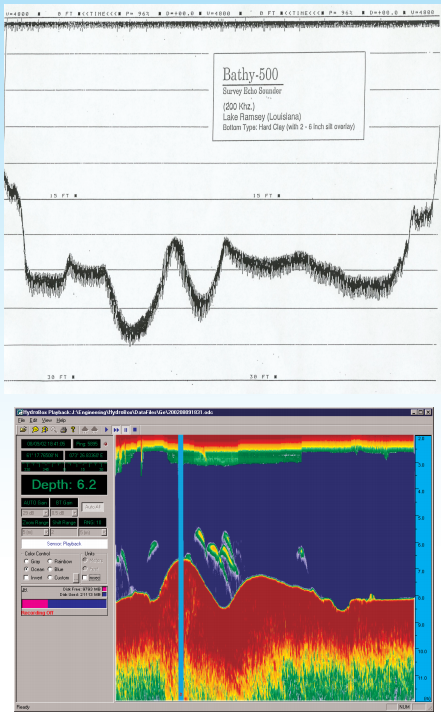Open the Zoom Range value dropdown
This screenshot has height=719, width=441.
[46, 532]
